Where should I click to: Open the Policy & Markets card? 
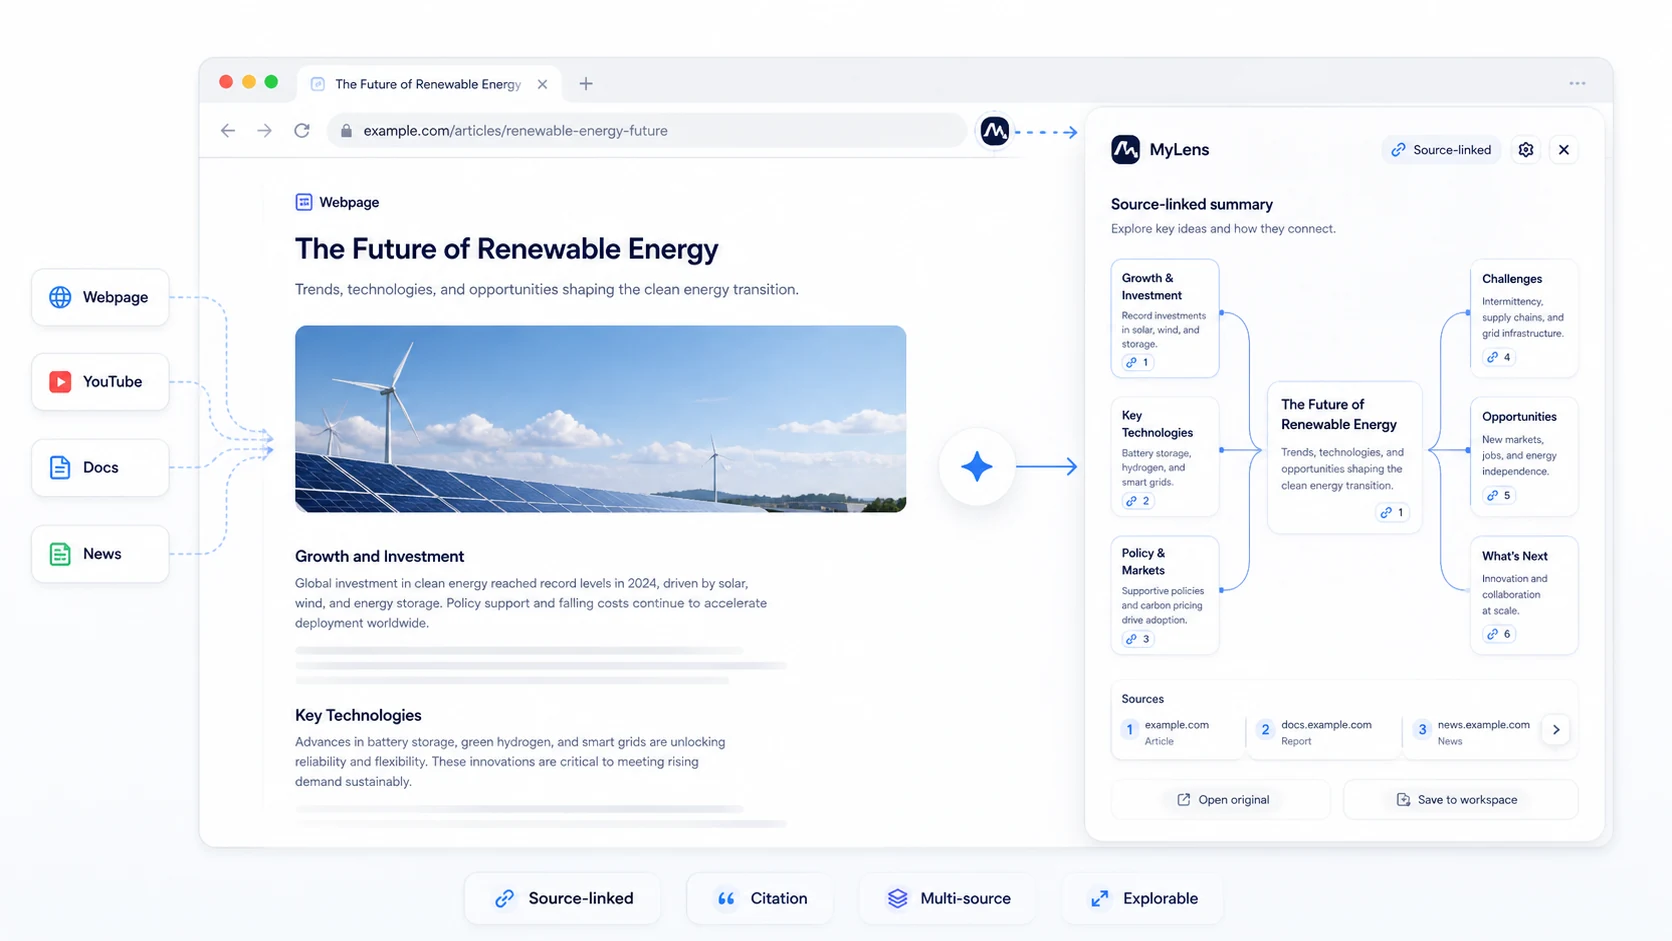(x=1165, y=595)
